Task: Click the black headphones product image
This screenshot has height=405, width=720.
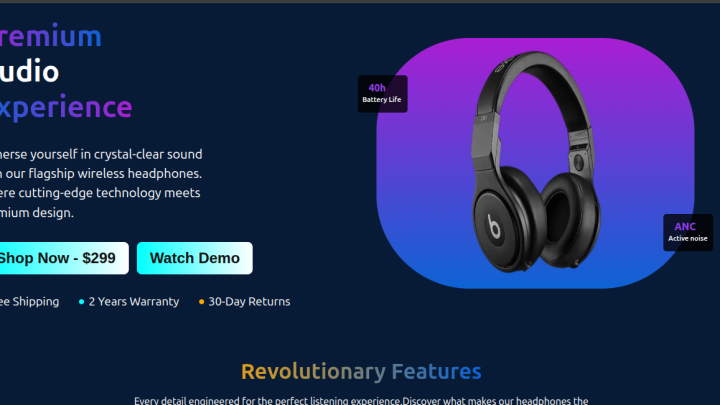Action: click(536, 162)
